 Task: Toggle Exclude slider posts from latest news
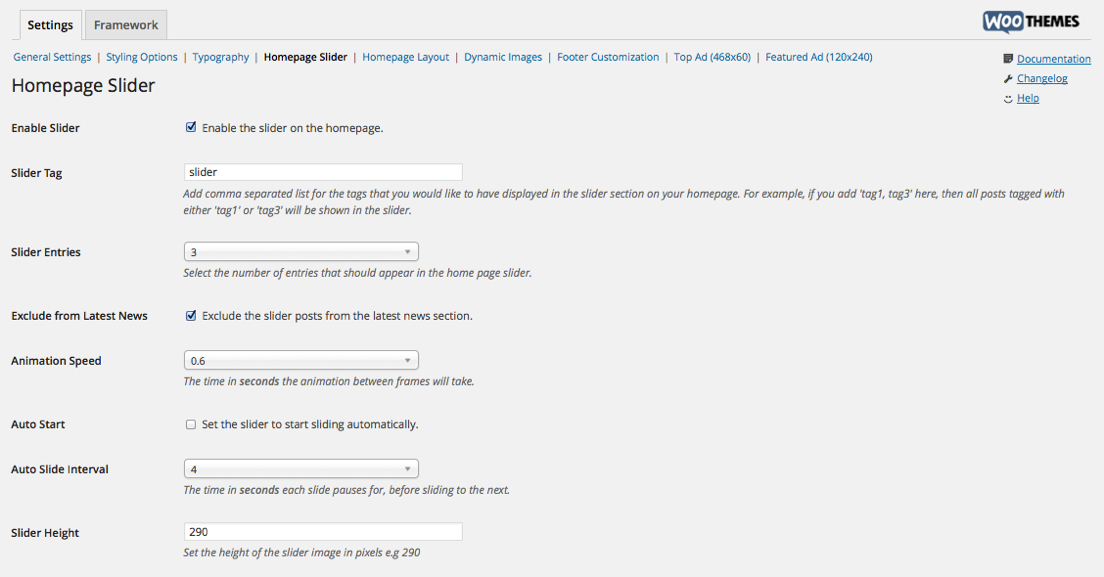(191, 316)
